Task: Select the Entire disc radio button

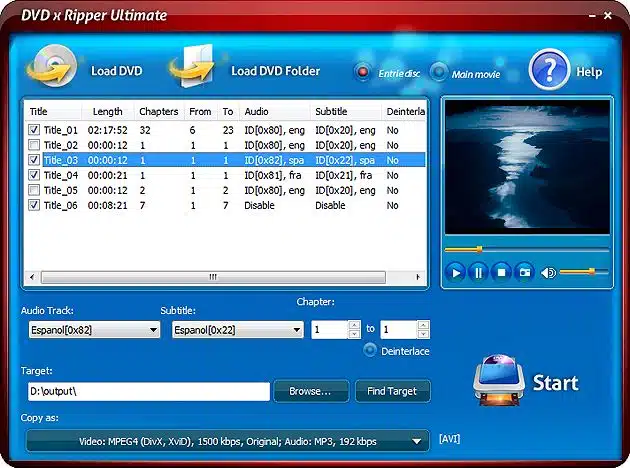Action: click(363, 72)
